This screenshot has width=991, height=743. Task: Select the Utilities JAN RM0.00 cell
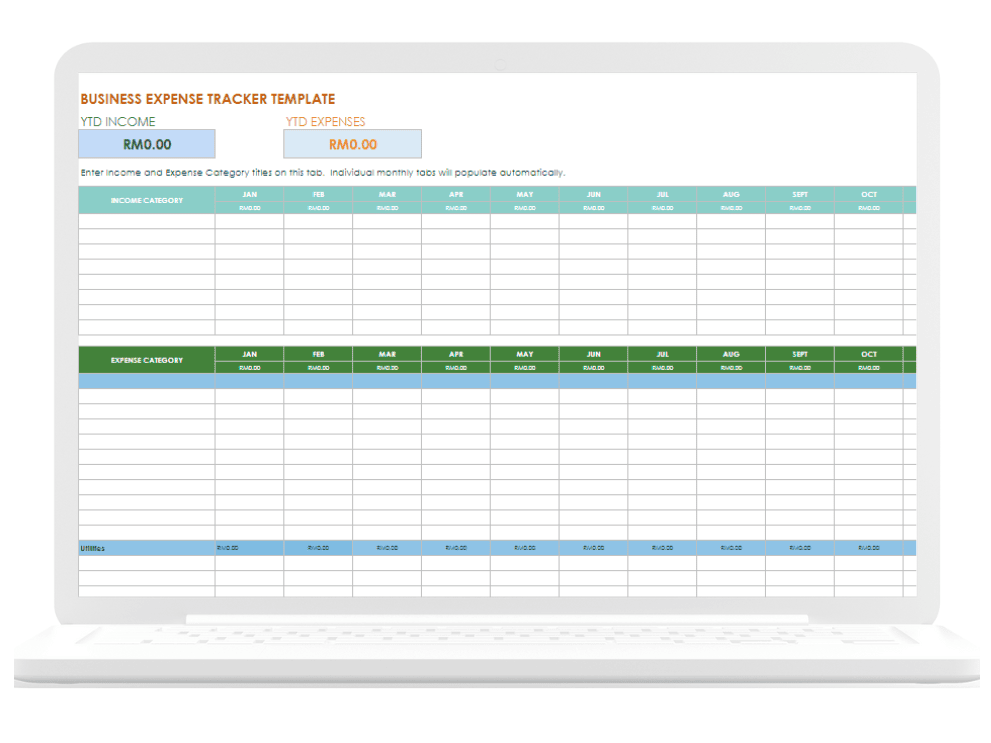[250, 548]
